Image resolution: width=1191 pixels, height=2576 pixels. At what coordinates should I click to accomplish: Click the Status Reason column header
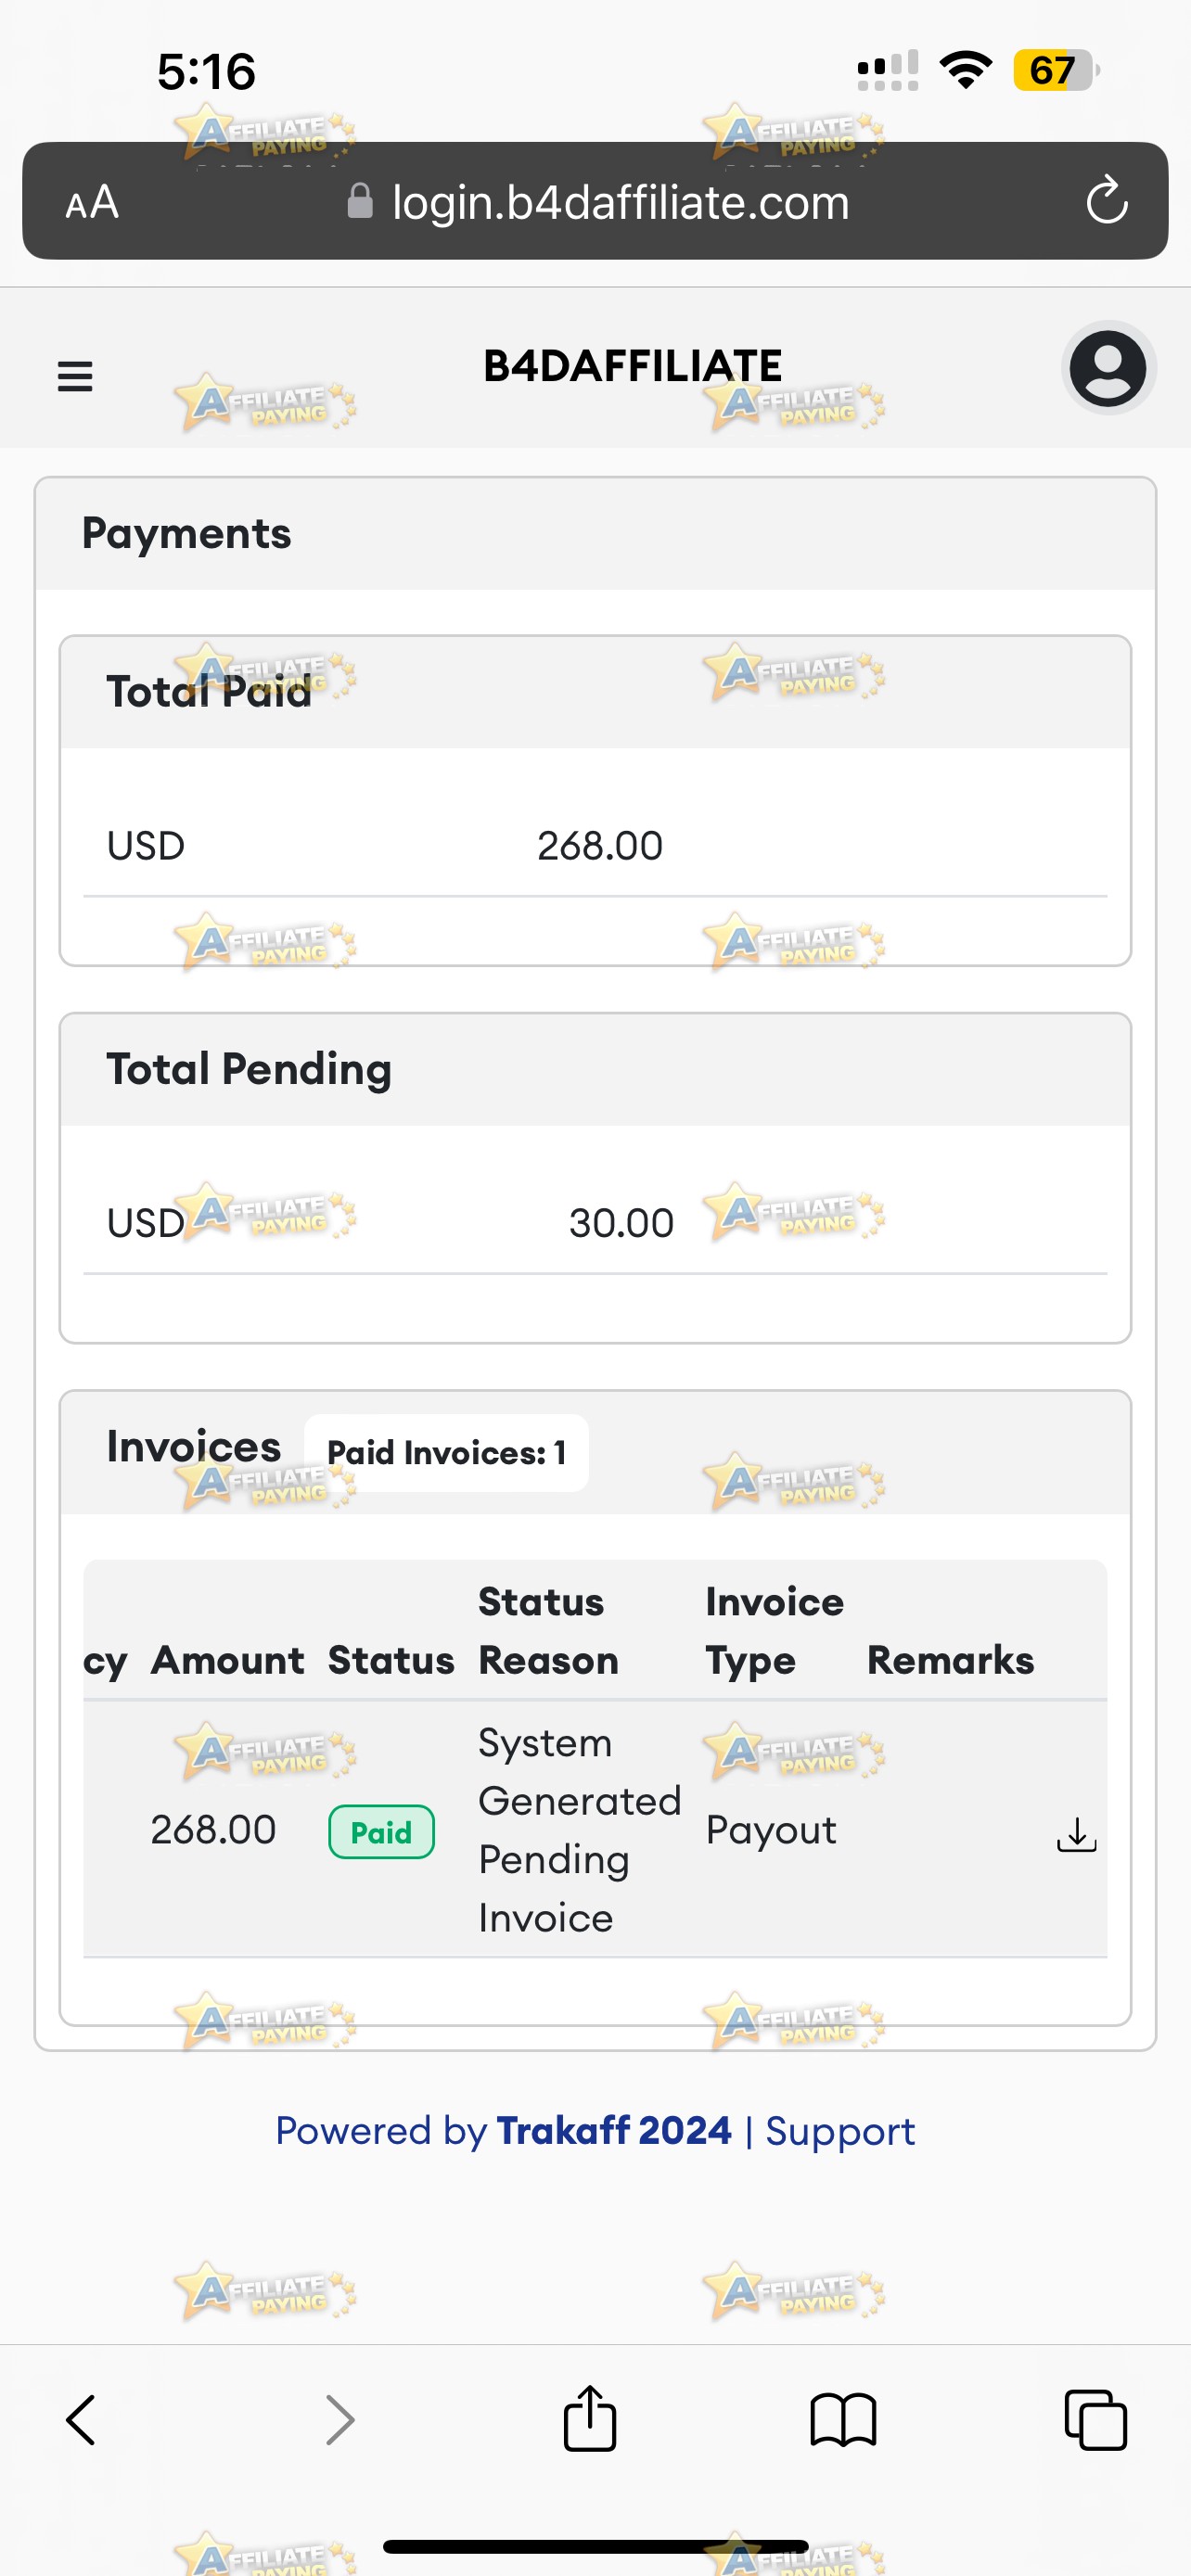(x=548, y=1630)
